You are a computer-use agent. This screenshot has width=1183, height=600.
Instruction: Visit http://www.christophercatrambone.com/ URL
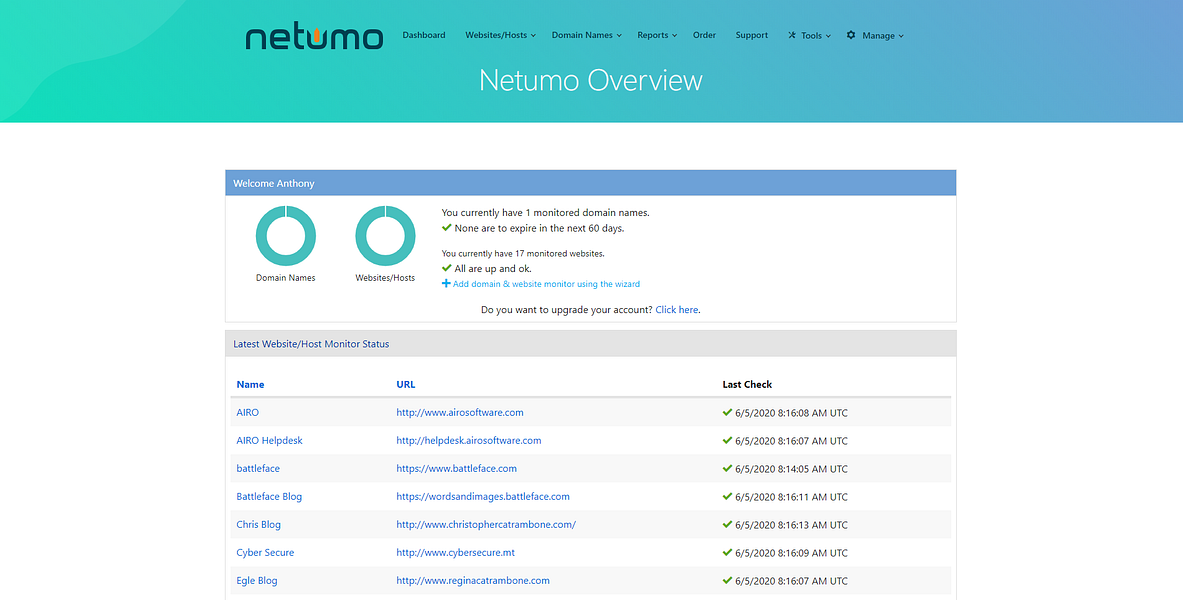click(486, 524)
